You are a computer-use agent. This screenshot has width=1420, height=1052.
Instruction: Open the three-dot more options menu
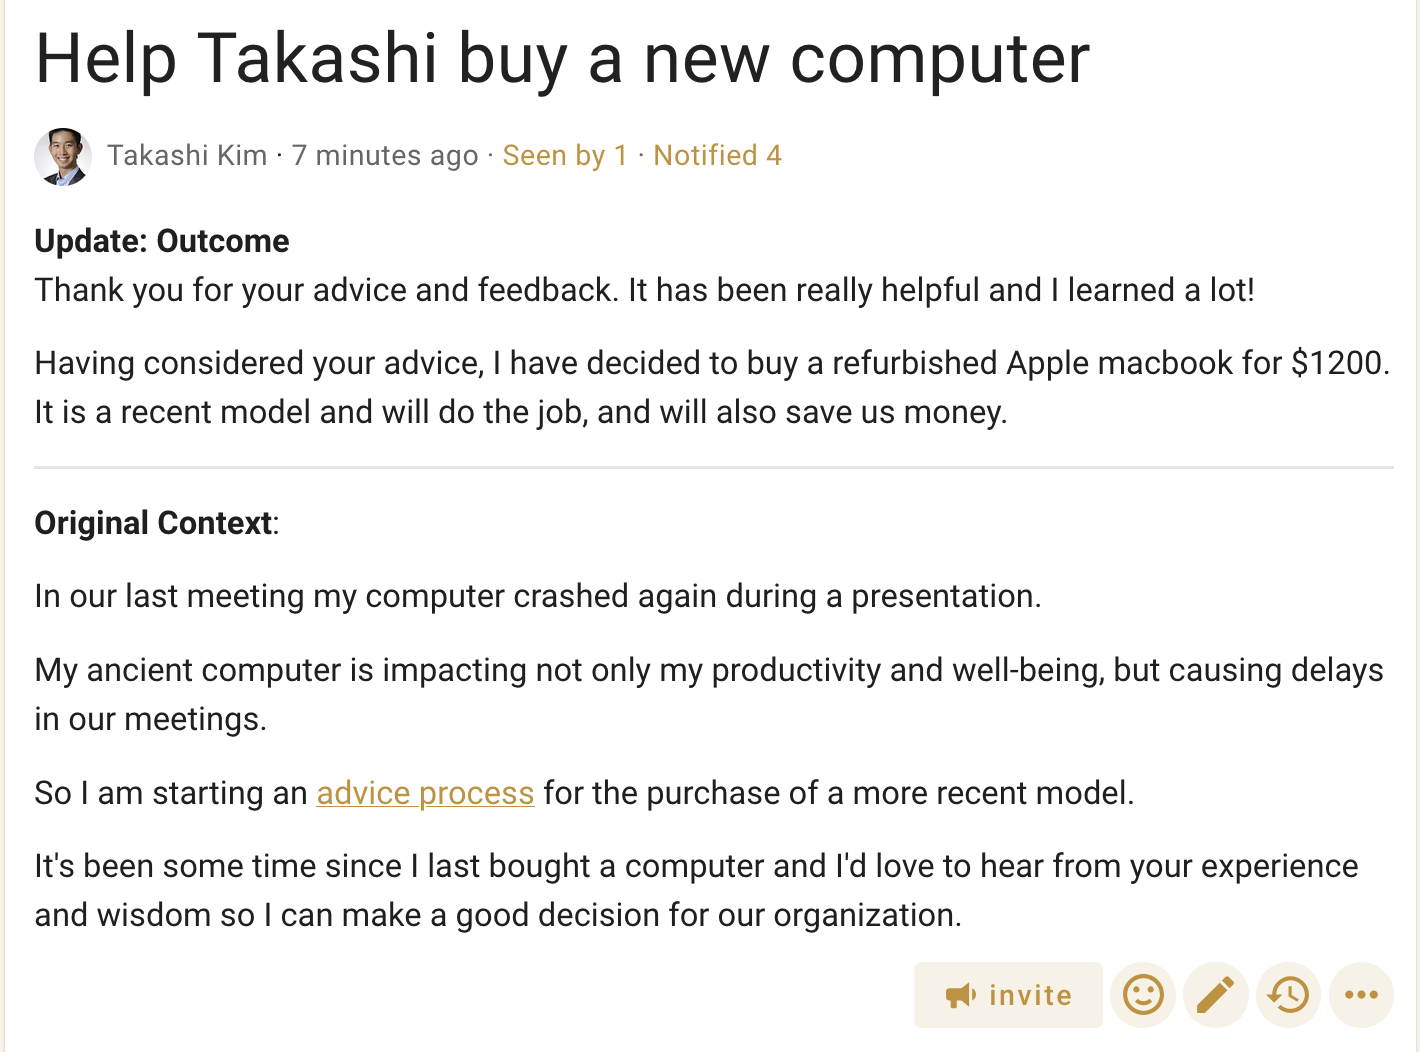[x=1361, y=995]
